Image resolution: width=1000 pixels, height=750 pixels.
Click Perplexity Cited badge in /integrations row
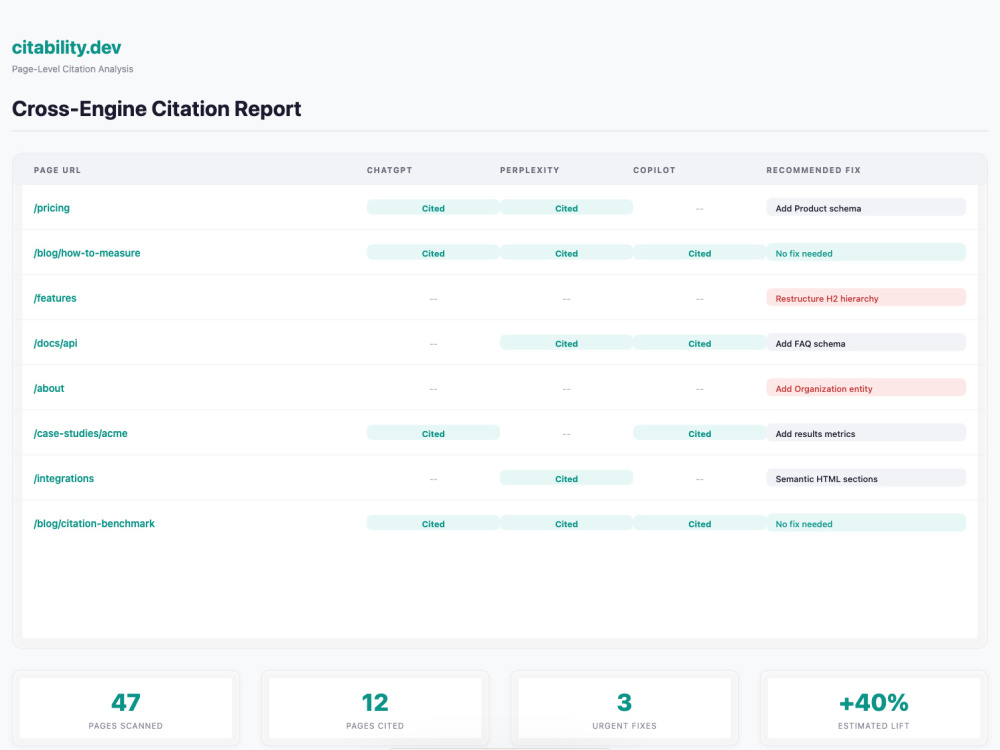566,478
